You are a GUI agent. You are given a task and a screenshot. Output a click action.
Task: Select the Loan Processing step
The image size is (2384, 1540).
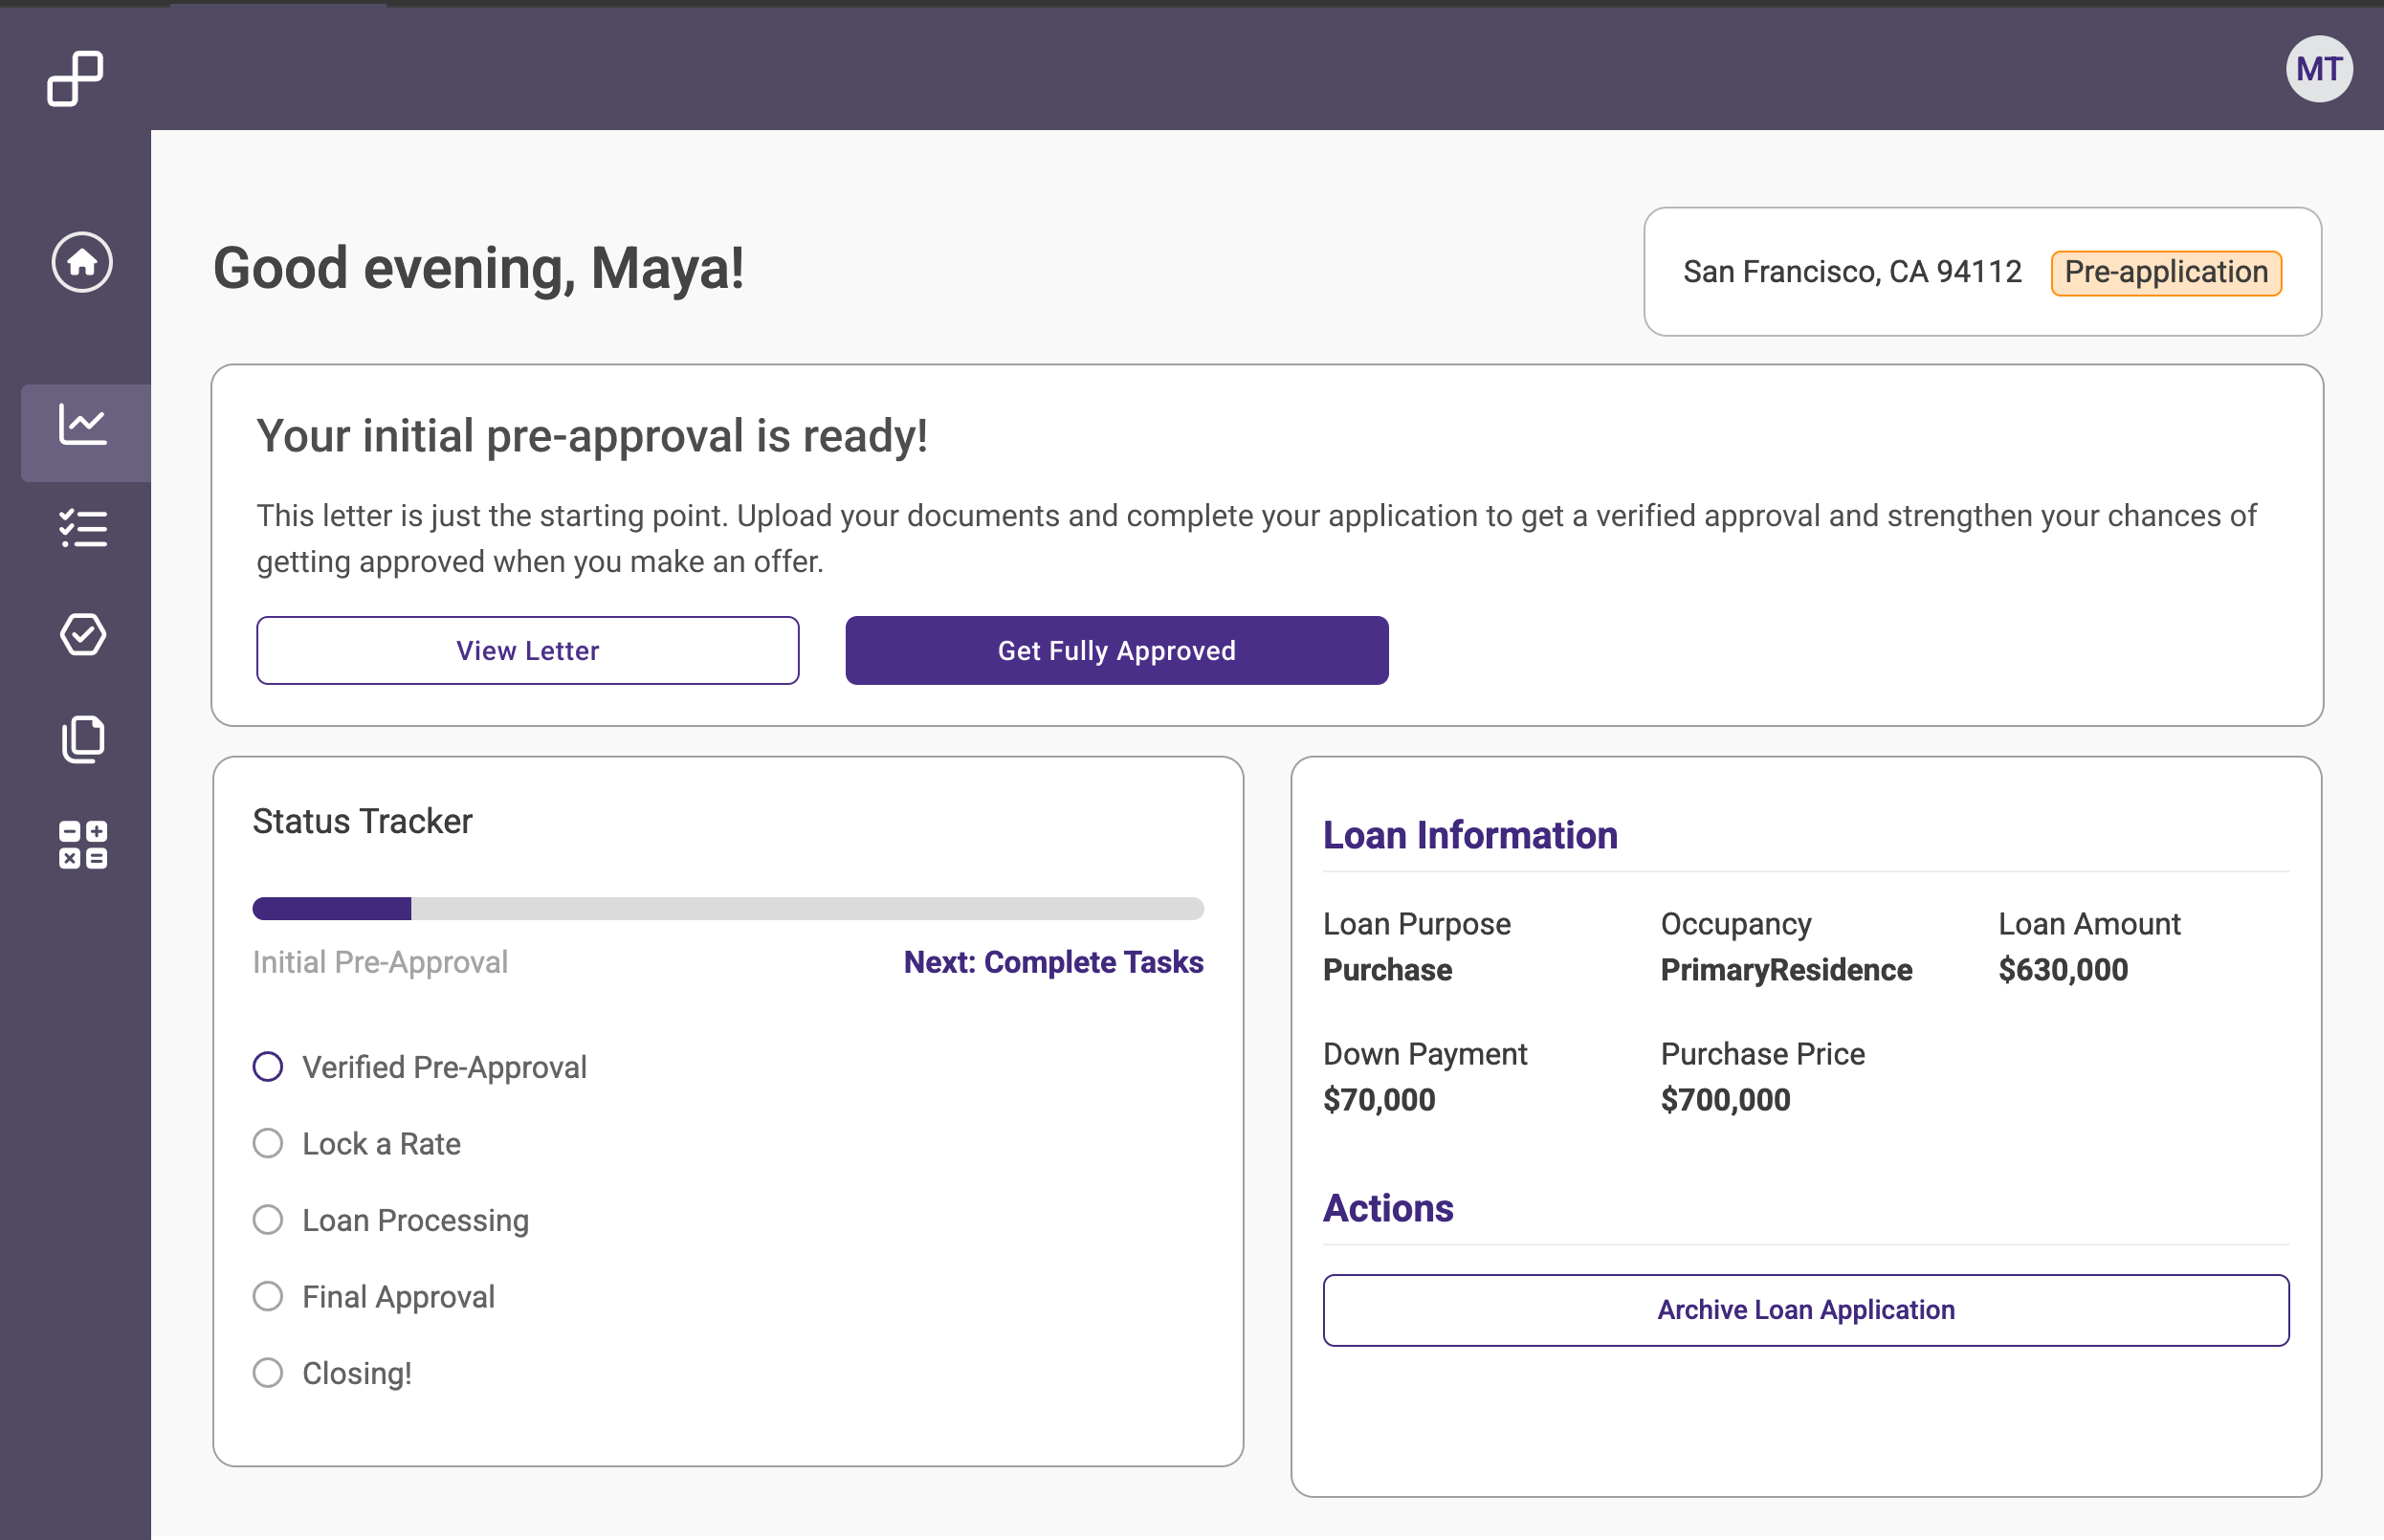(268, 1220)
